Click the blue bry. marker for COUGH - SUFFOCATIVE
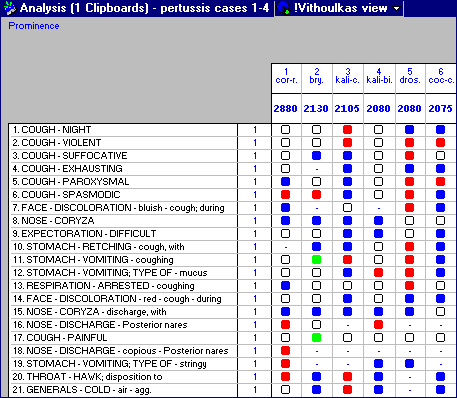Screen dimensions: 457x398 316,156
